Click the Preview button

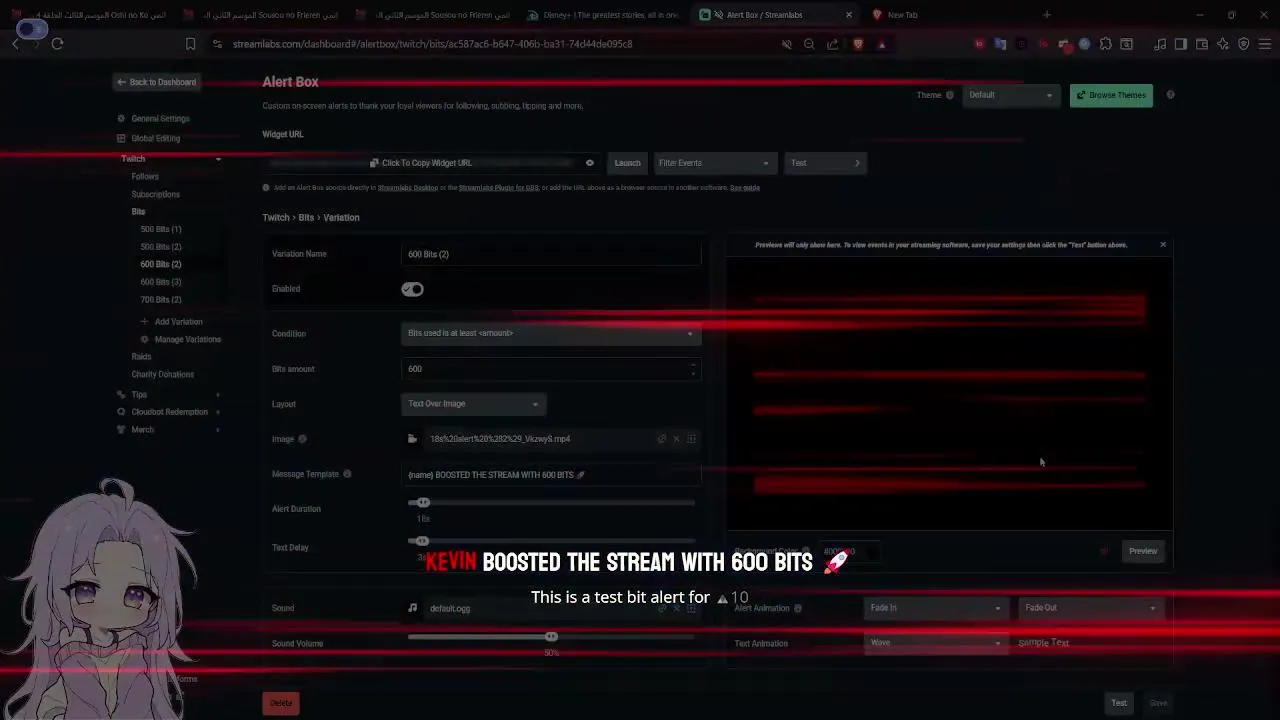click(1143, 551)
